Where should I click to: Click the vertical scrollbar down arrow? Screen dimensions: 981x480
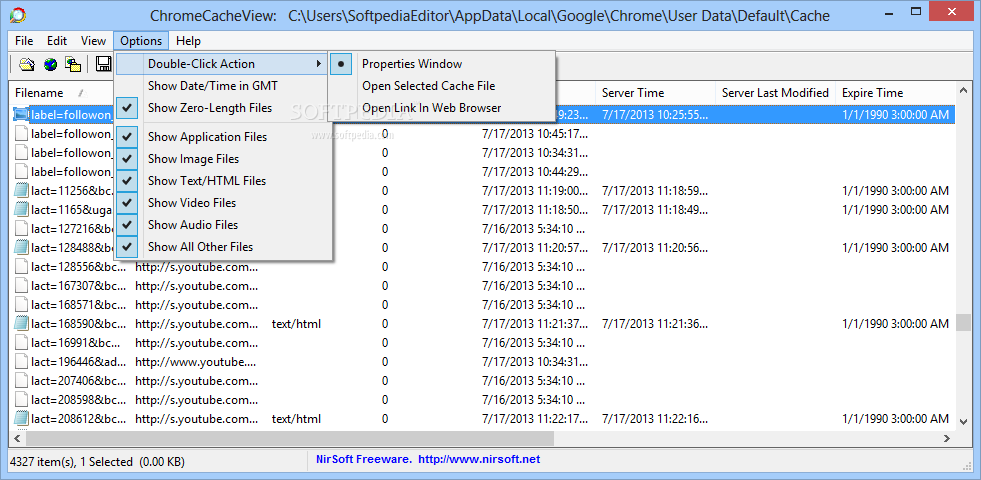(x=963, y=420)
